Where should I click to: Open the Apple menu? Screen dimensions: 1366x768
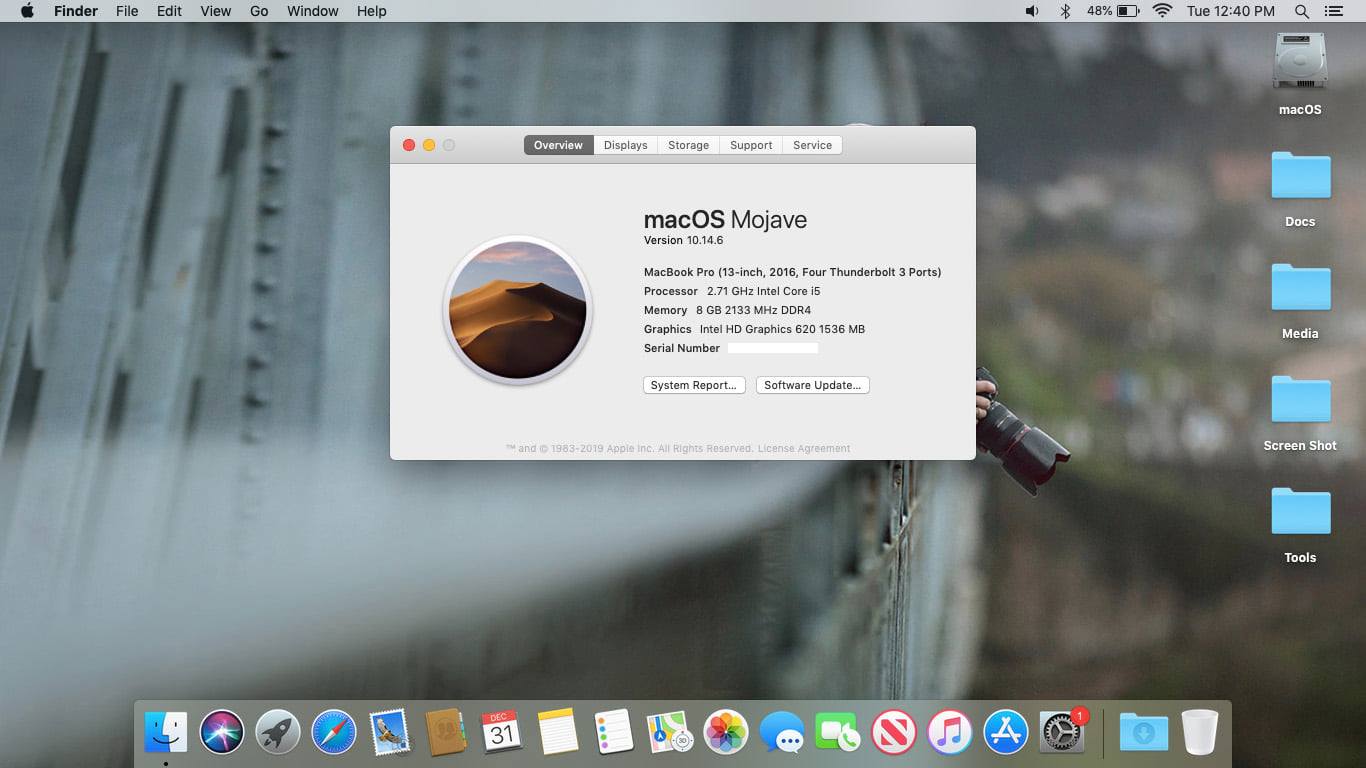pyautogui.click(x=27, y=11)
